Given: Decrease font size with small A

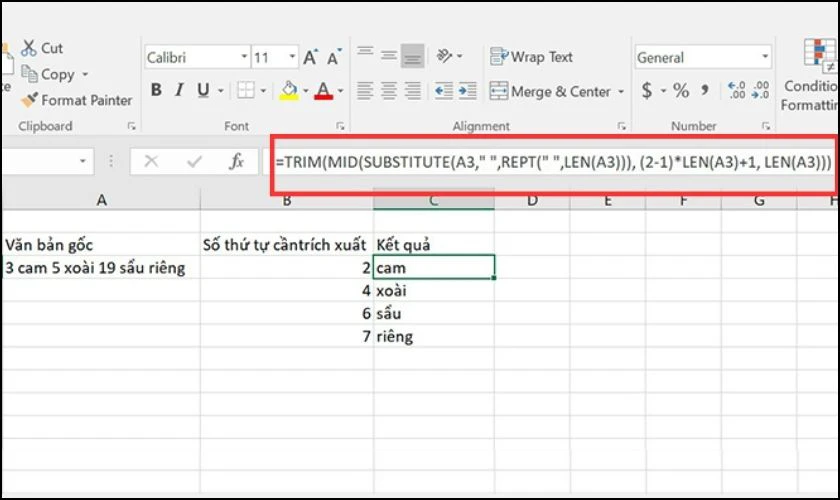Looking at the screenshot, I should 334,57.
